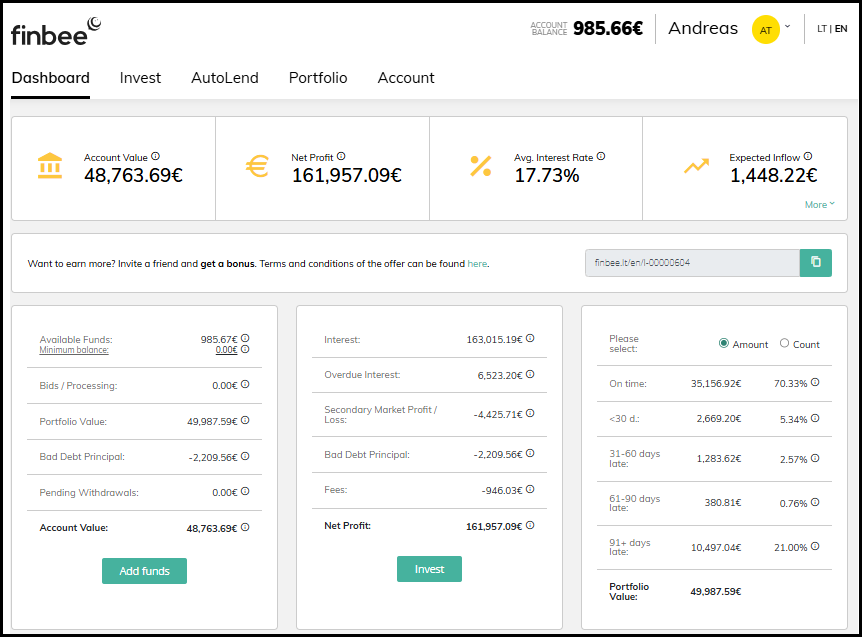Viewport: 862px width, 637px height.
Task: Open the Portfolio tab
Action: tap(318, 78)
